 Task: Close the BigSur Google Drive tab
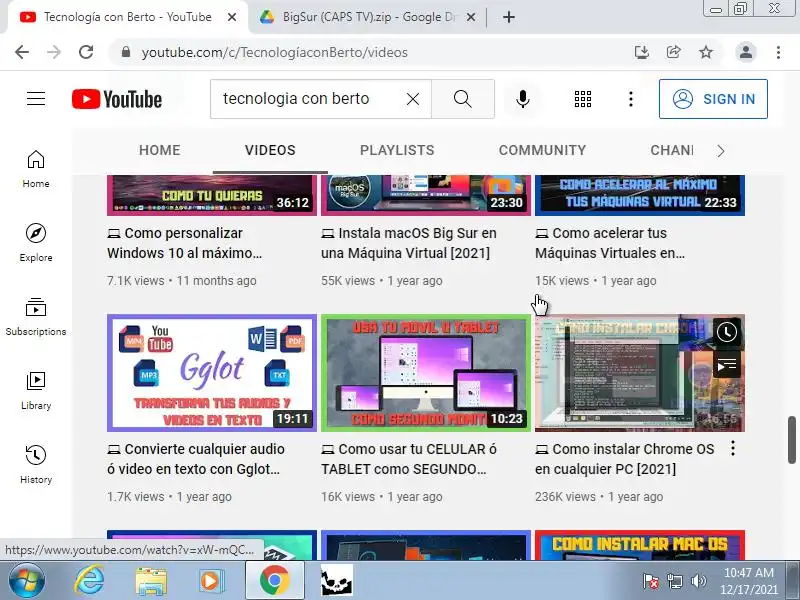coord(471,17)
